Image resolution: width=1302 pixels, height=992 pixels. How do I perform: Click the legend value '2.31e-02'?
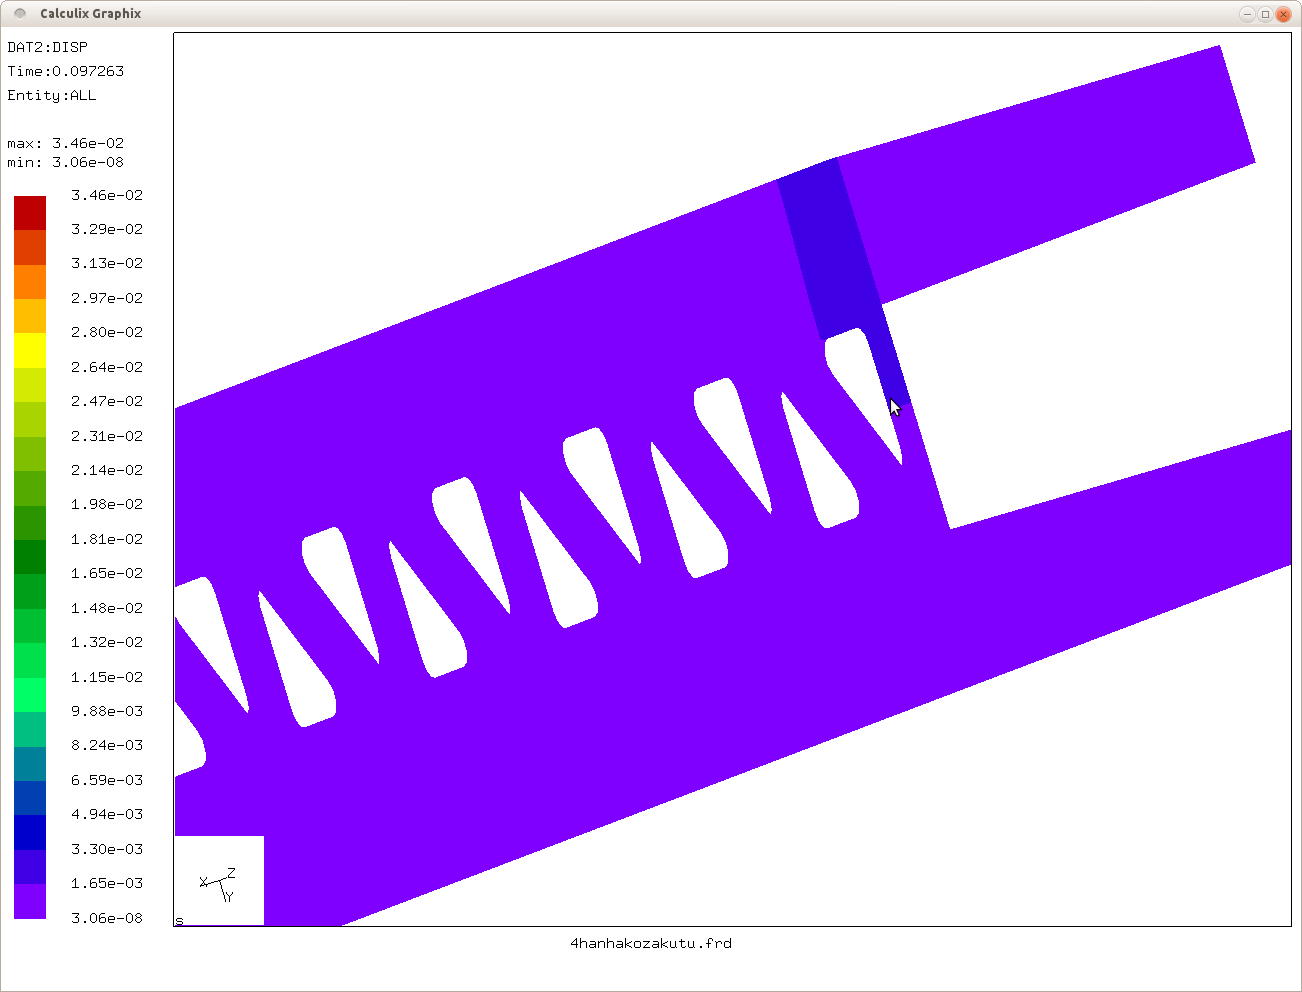107,436
